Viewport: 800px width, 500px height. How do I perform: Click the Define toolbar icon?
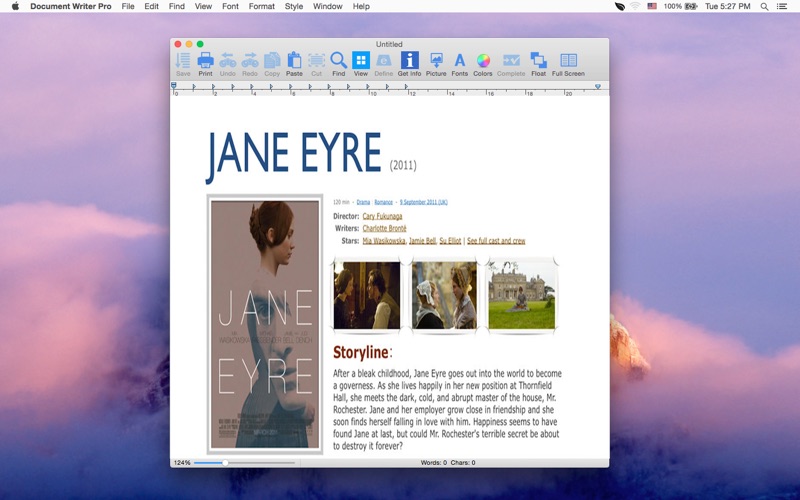pos(383,64)
